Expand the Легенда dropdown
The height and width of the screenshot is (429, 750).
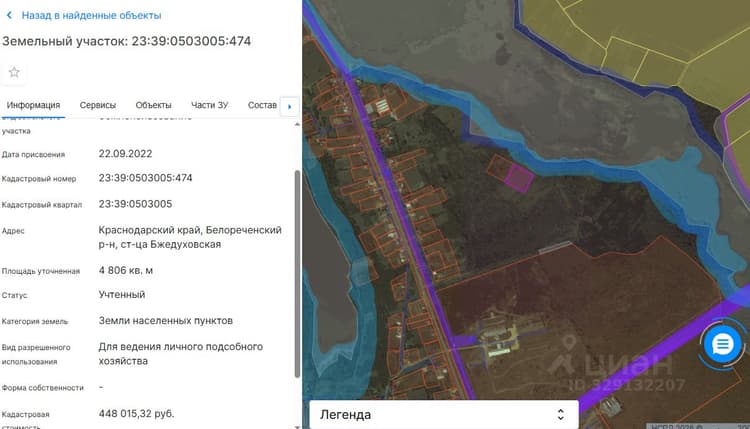click(x=444, y=414)
